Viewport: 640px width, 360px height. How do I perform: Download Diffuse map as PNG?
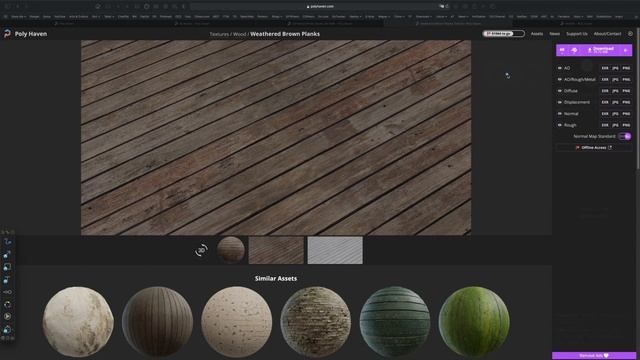coord(626,91)
